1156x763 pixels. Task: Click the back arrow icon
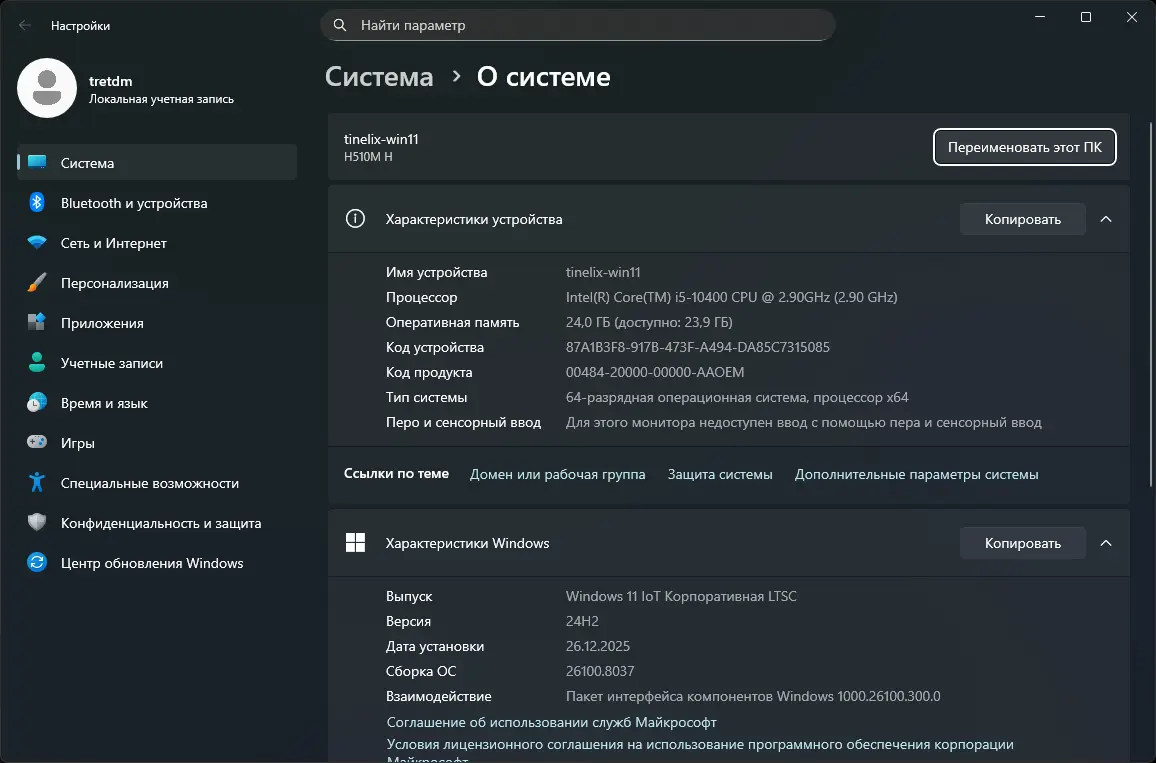point(25,25)
